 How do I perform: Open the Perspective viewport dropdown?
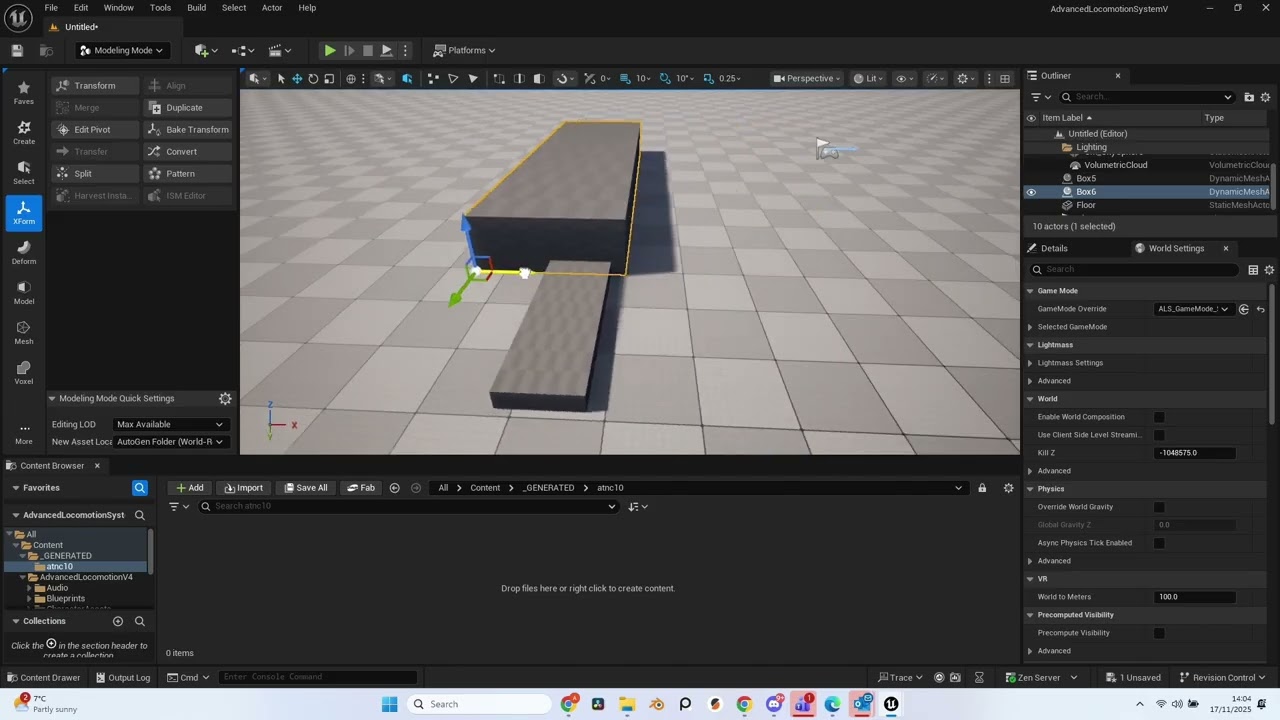pyautogui.click(x=809, y=78)
